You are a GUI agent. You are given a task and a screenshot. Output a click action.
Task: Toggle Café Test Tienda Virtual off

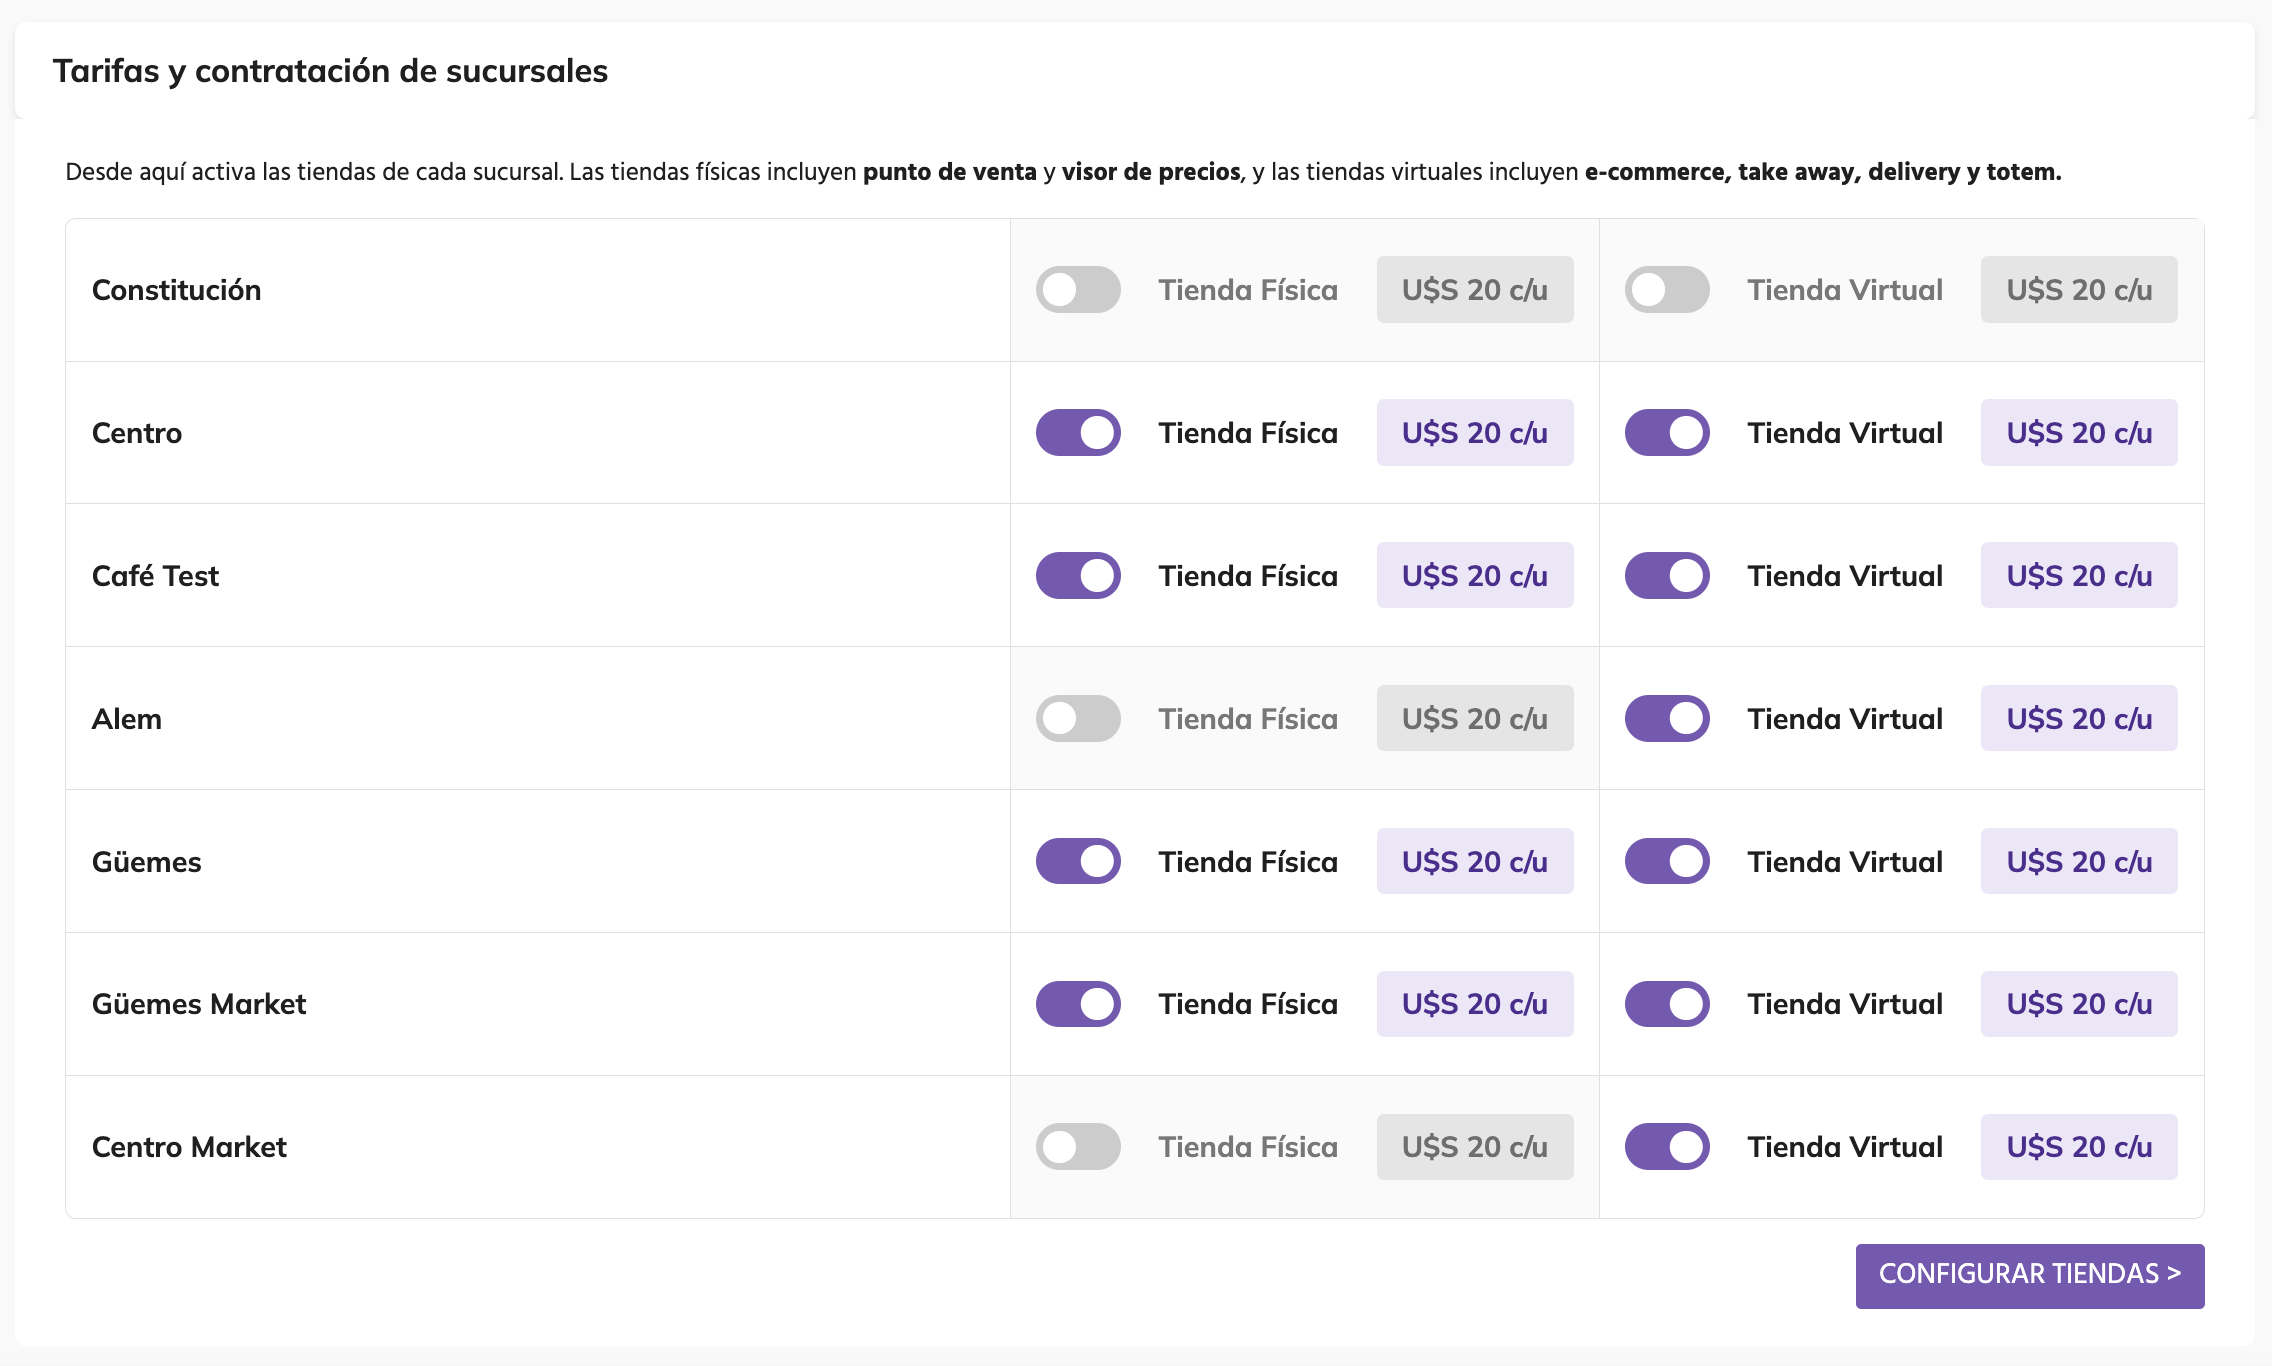[1666, 576]
